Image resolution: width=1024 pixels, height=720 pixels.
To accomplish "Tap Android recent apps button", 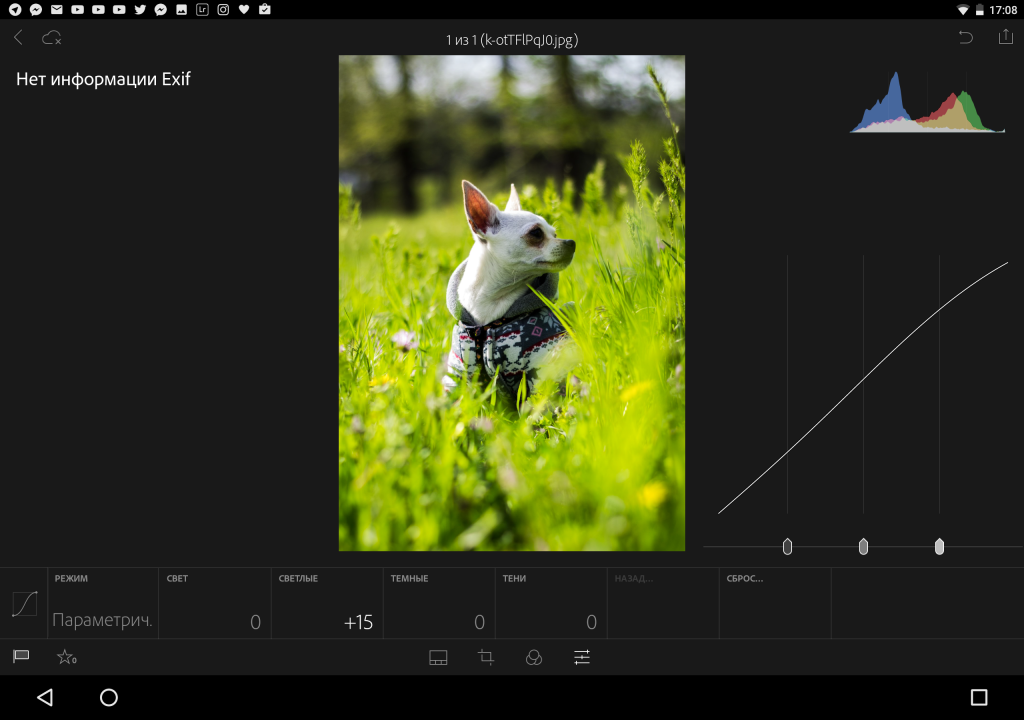I will [978, 697].
